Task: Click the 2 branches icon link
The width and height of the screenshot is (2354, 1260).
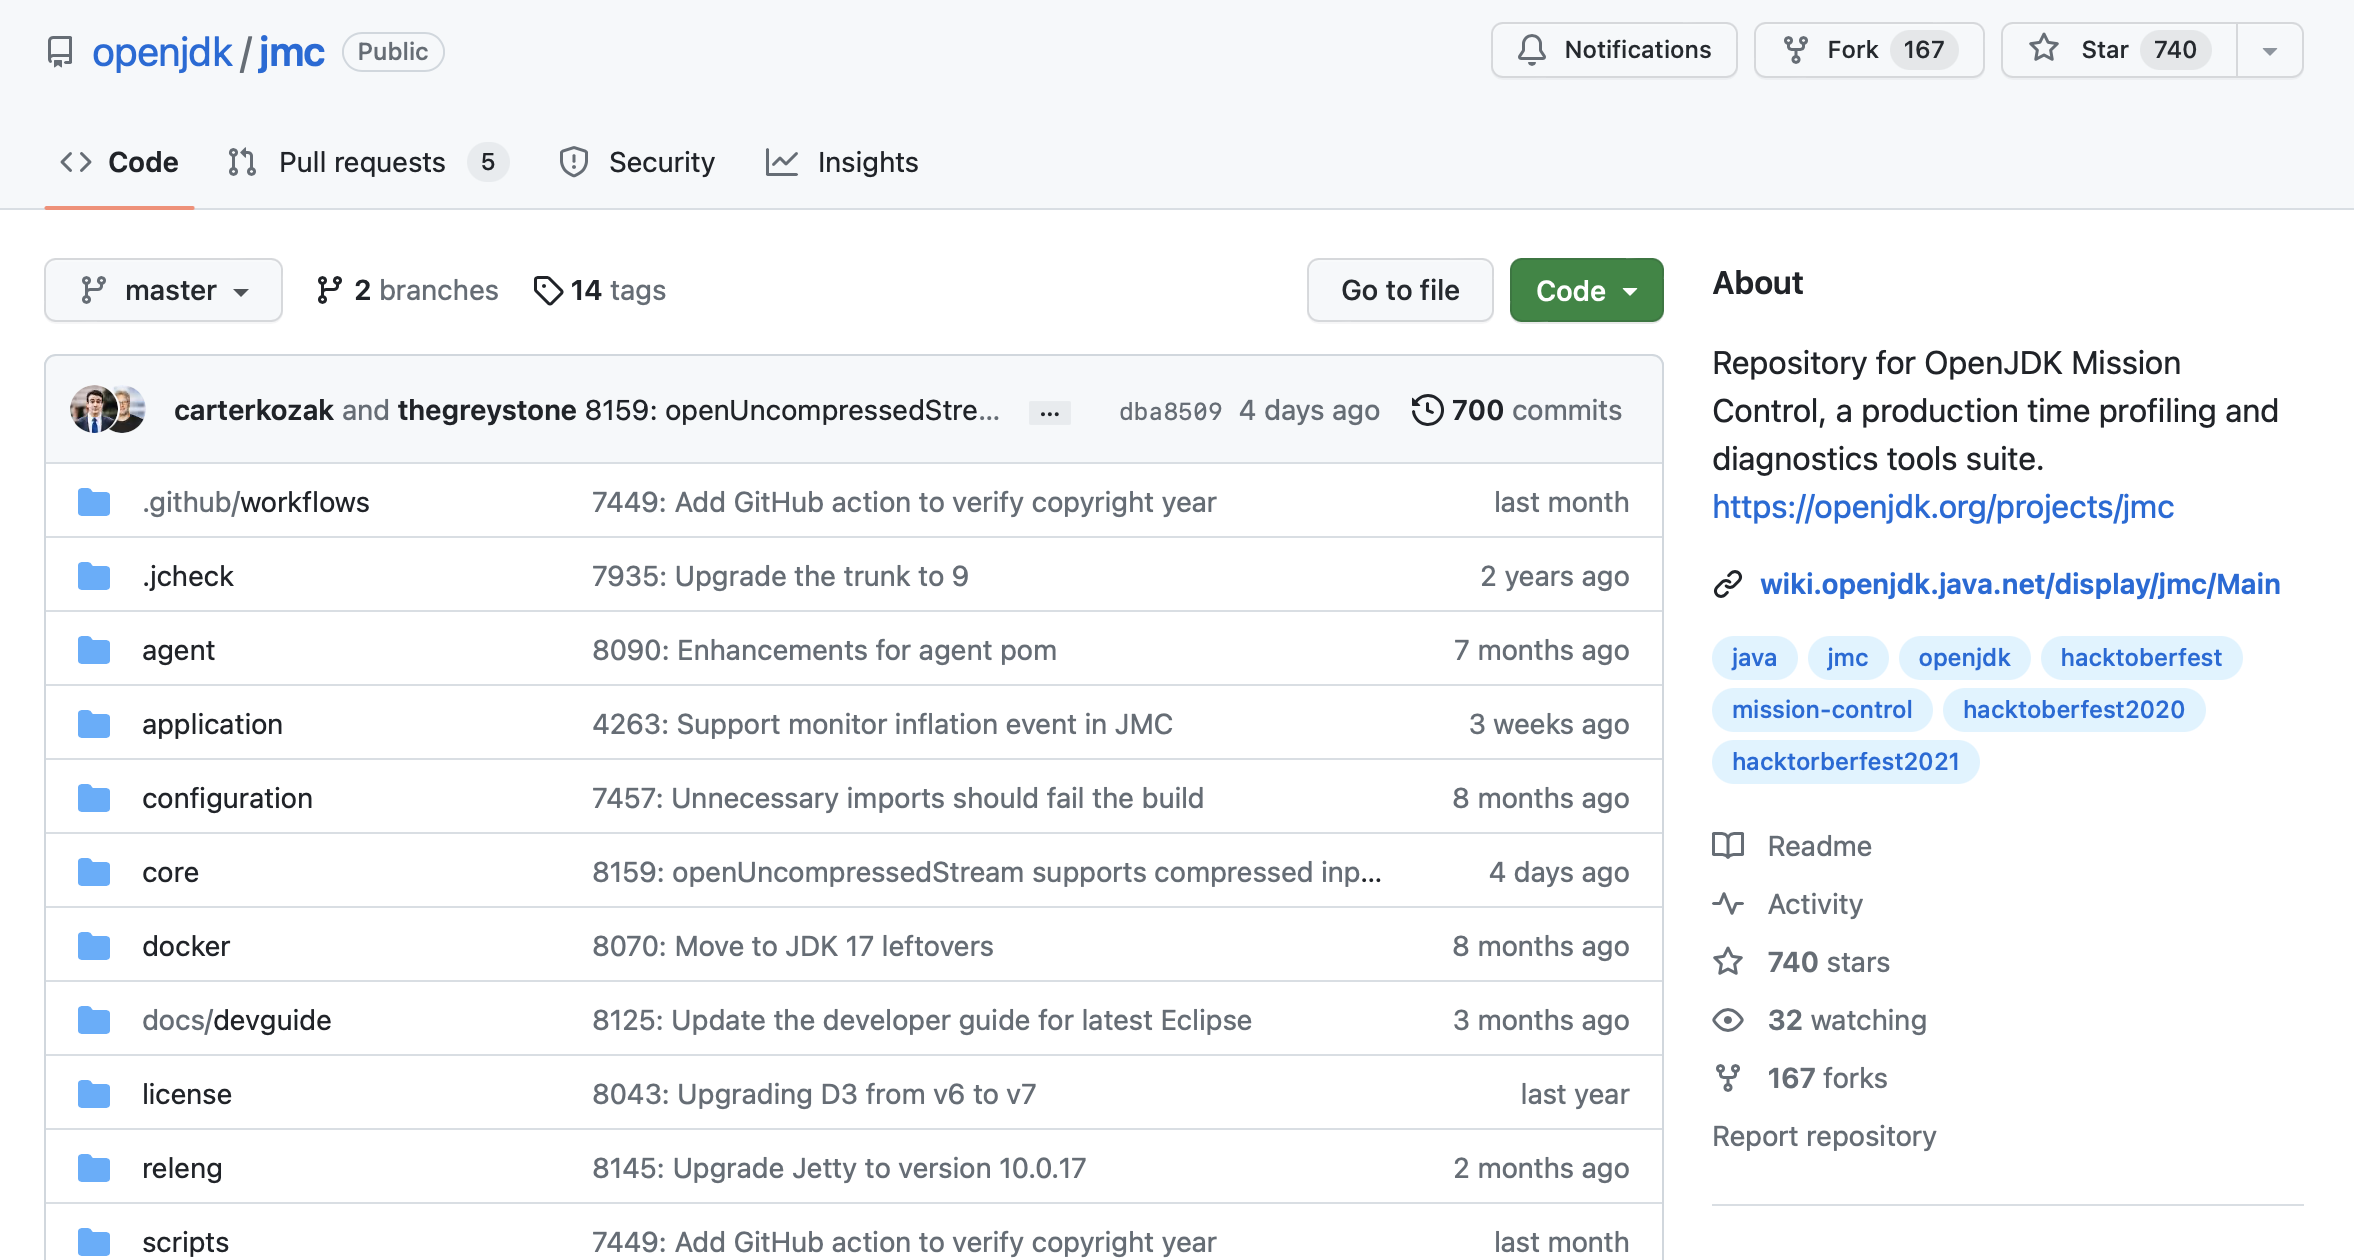Action: pos(329,290)
